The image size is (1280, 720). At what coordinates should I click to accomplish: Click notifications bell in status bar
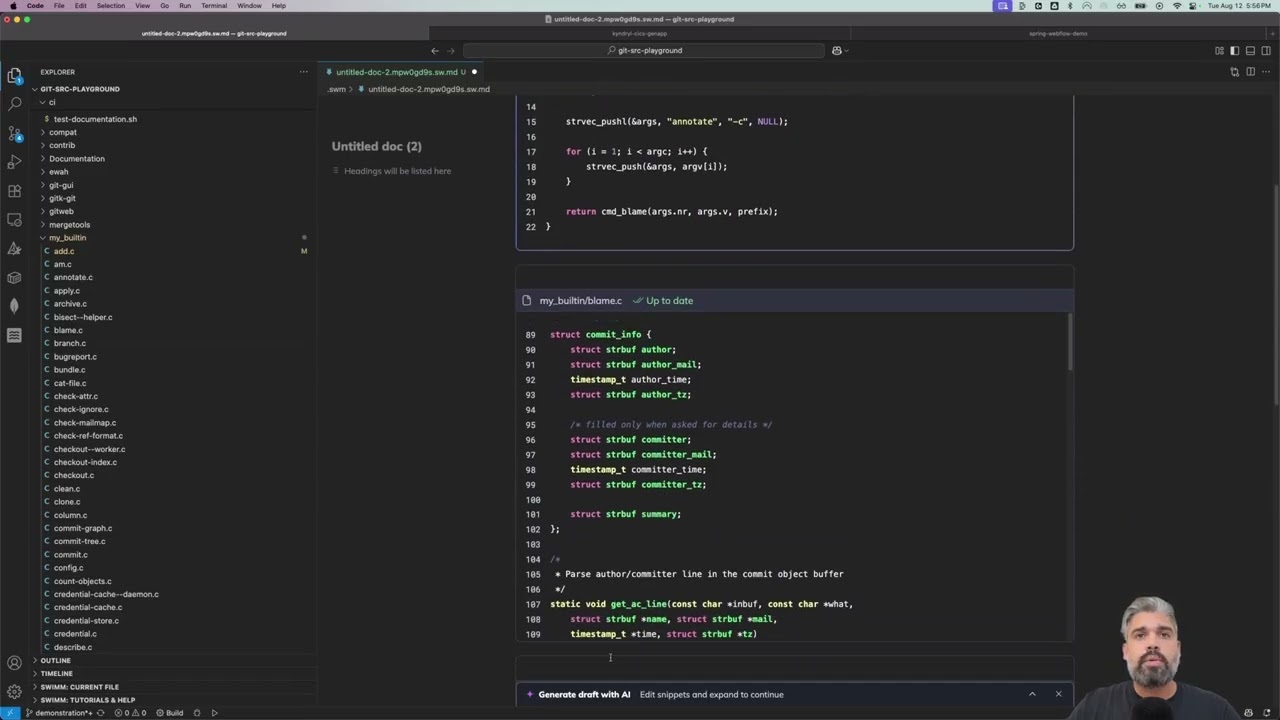[x=1266, y=713]
